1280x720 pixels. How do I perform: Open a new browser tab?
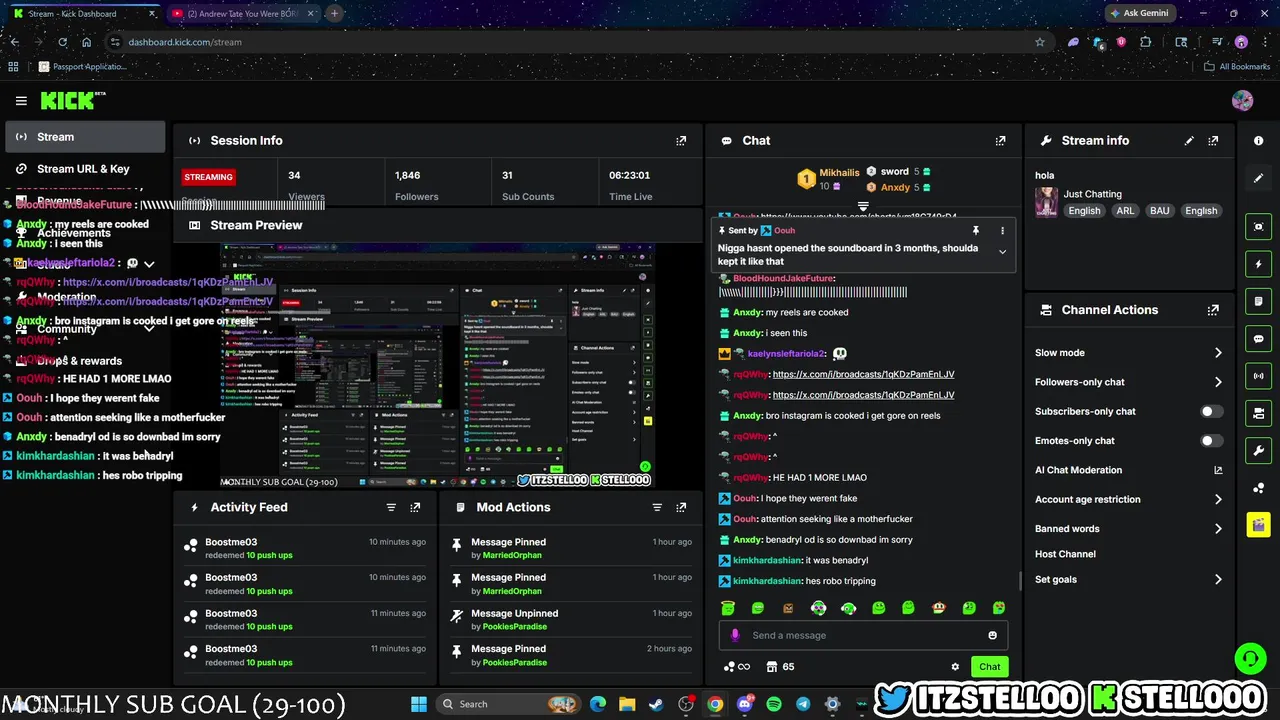point(334,14)
